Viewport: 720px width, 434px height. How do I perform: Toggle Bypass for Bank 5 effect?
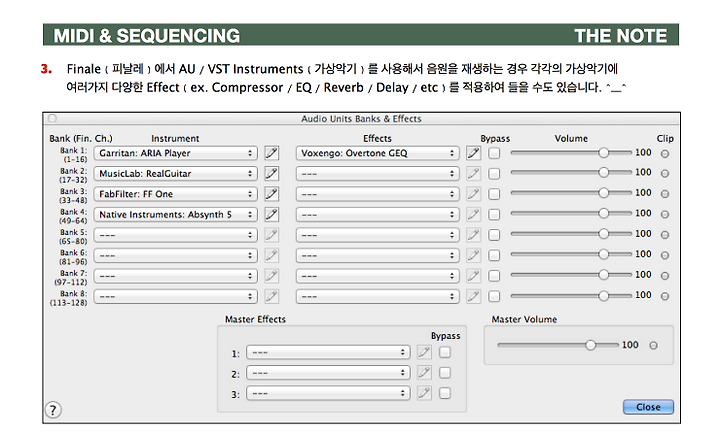pos(494,235)
